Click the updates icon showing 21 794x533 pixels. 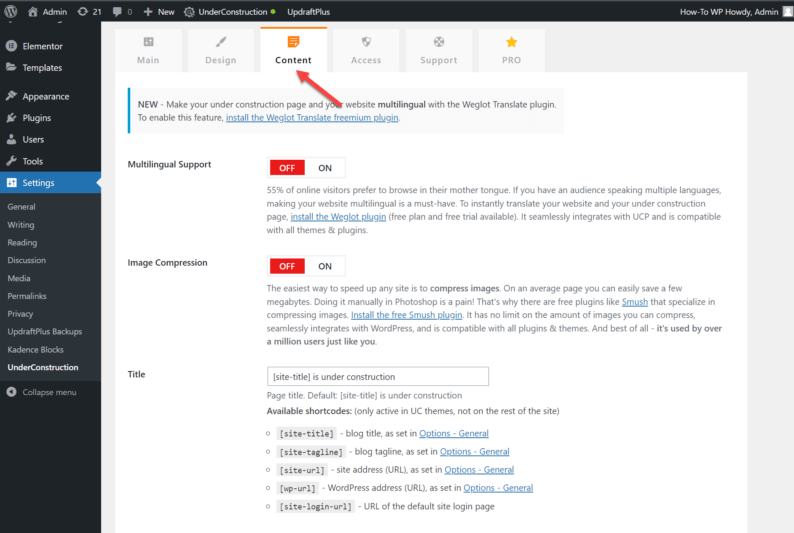pos(83,12)
